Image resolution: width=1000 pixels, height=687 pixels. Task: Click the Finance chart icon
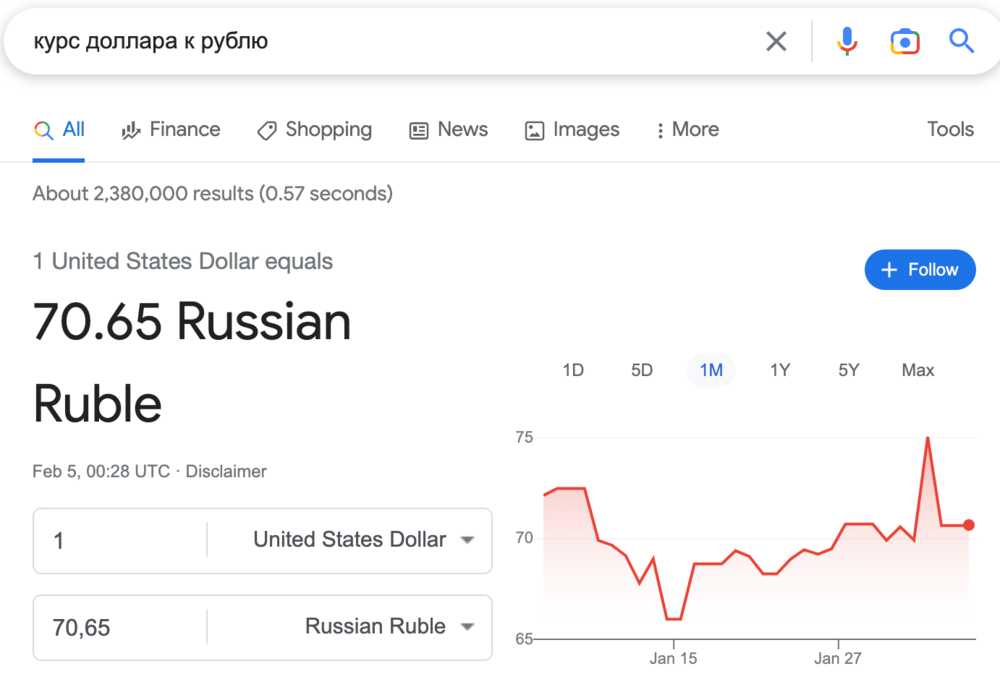[x=131, y=130]
